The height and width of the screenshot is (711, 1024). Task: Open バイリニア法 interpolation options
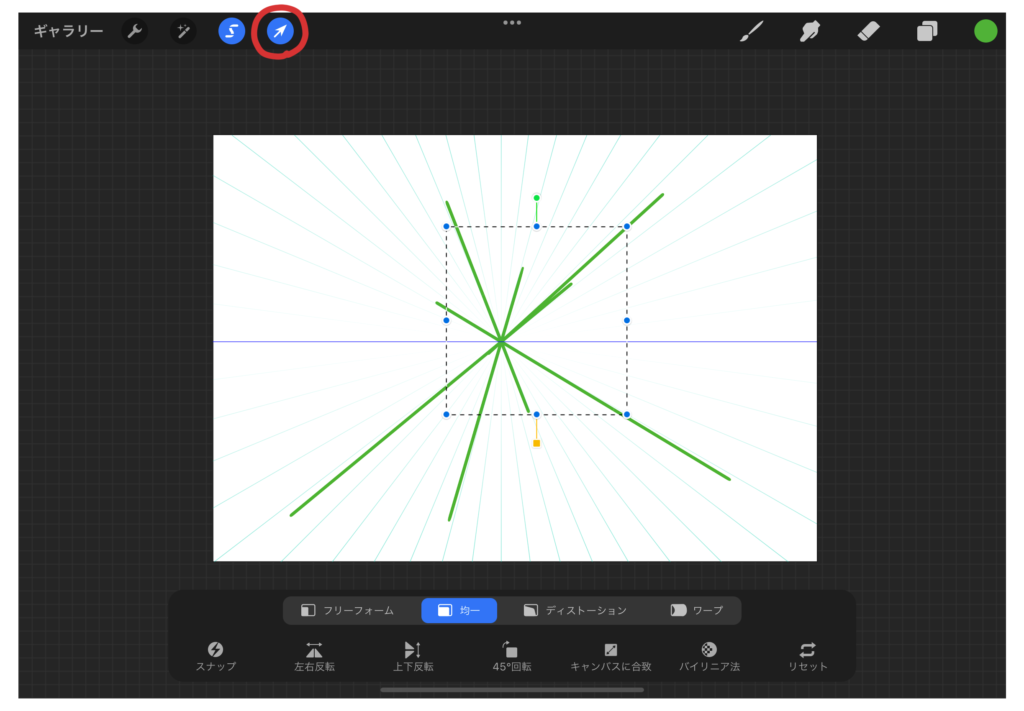[709, 656]
